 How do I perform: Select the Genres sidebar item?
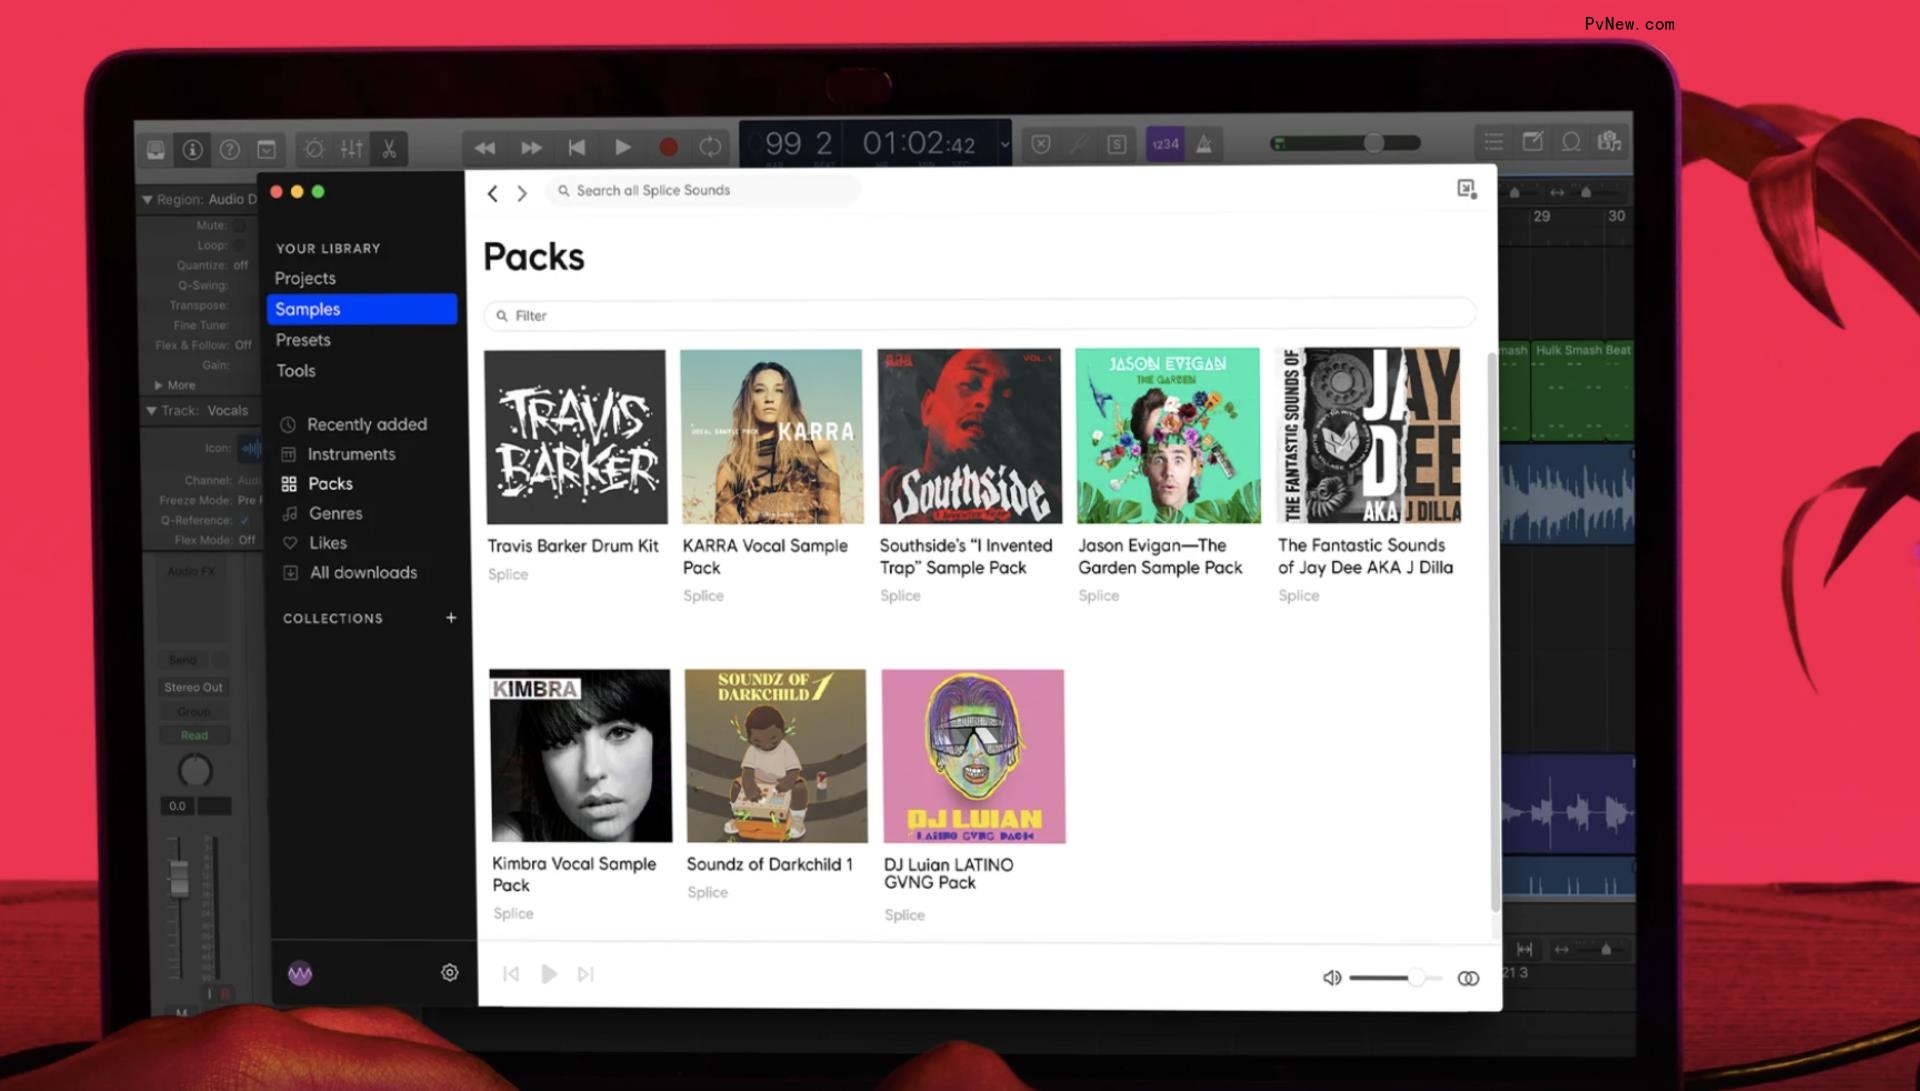(335, 513)
